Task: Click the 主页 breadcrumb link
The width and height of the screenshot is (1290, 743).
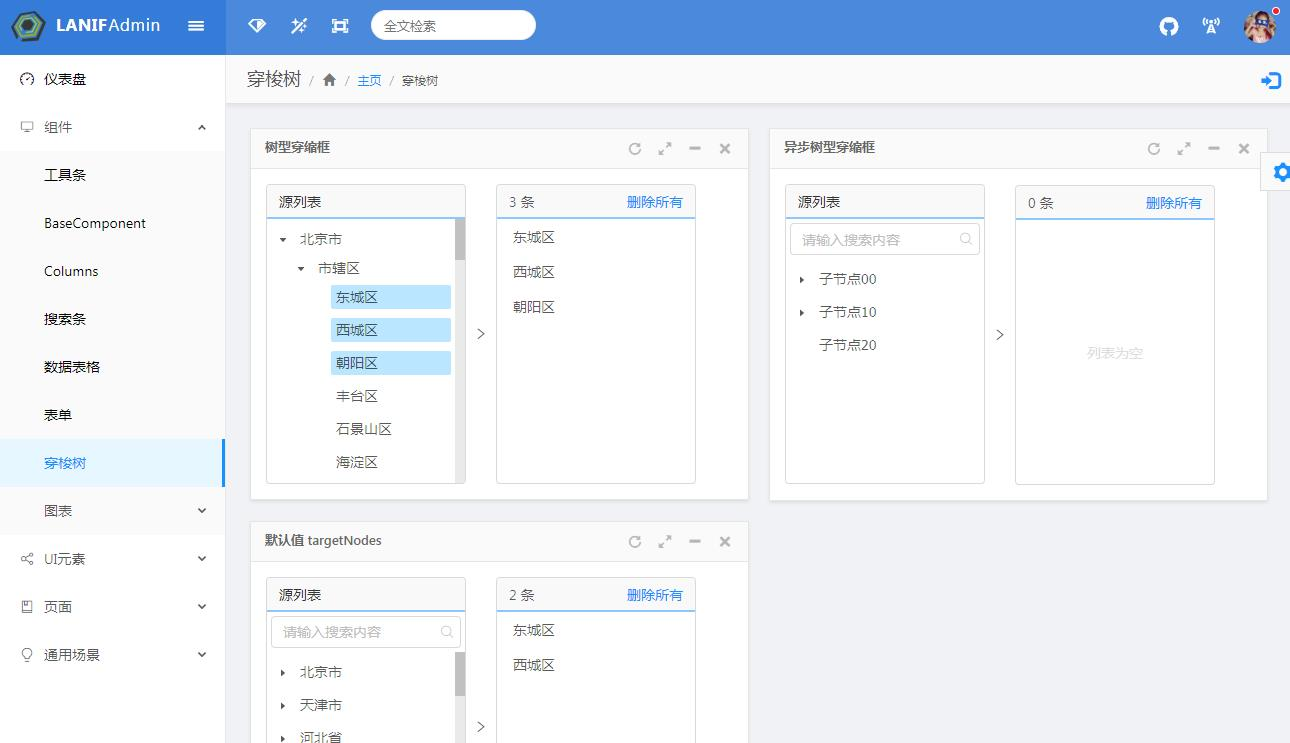Action: point(369,81)
